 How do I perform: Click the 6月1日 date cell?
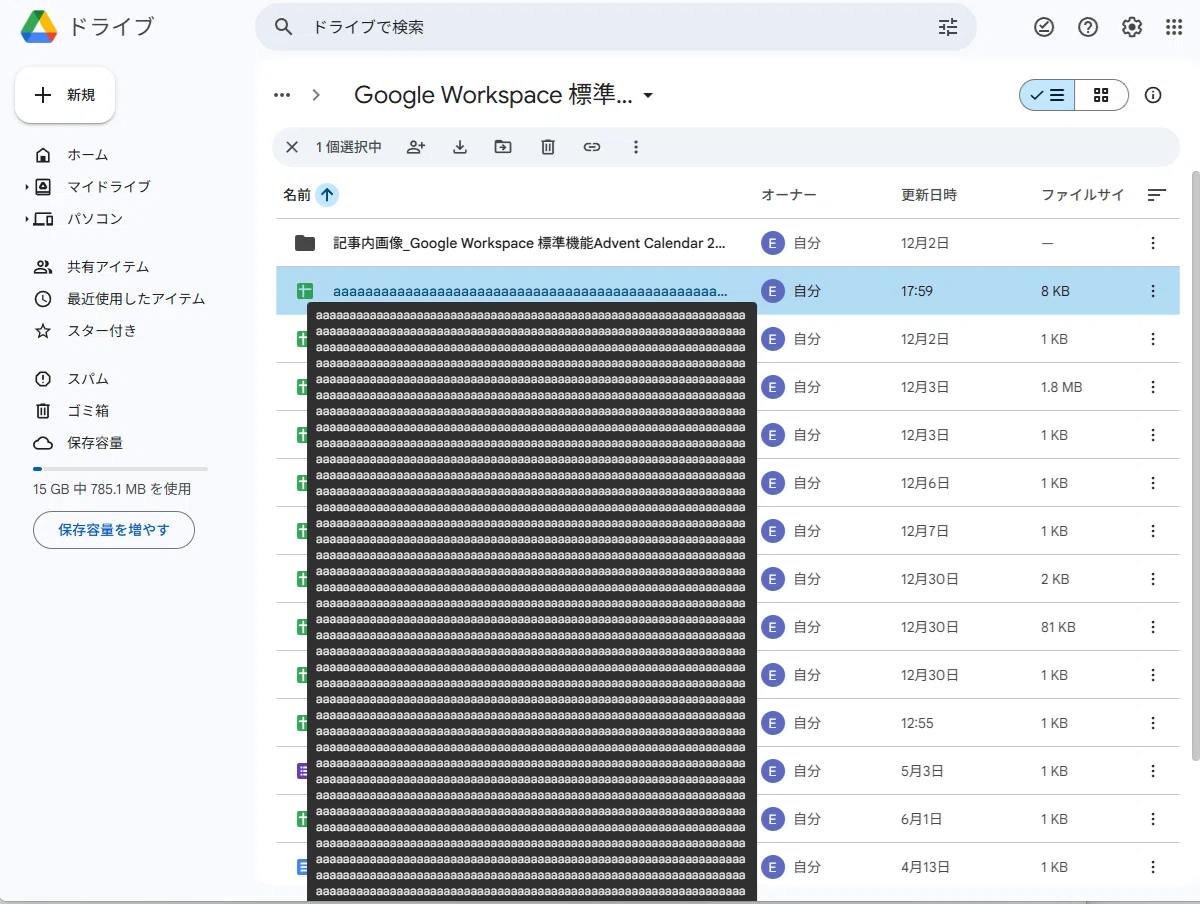click(922, 819)
